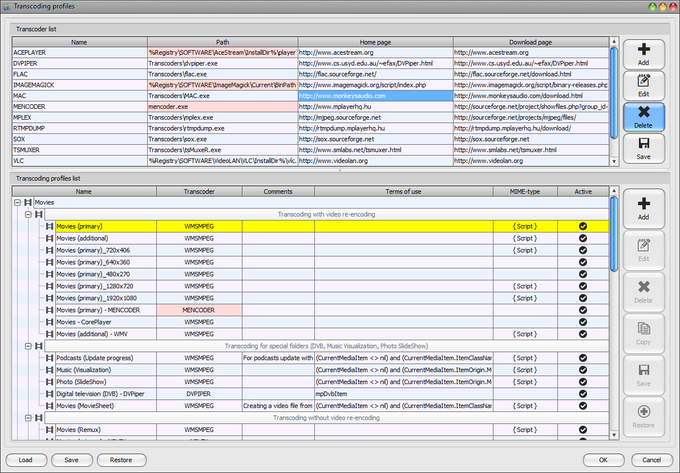
Task: Select http://www.monkeysaudio.com home page cell
Action: tap(376, 96)
